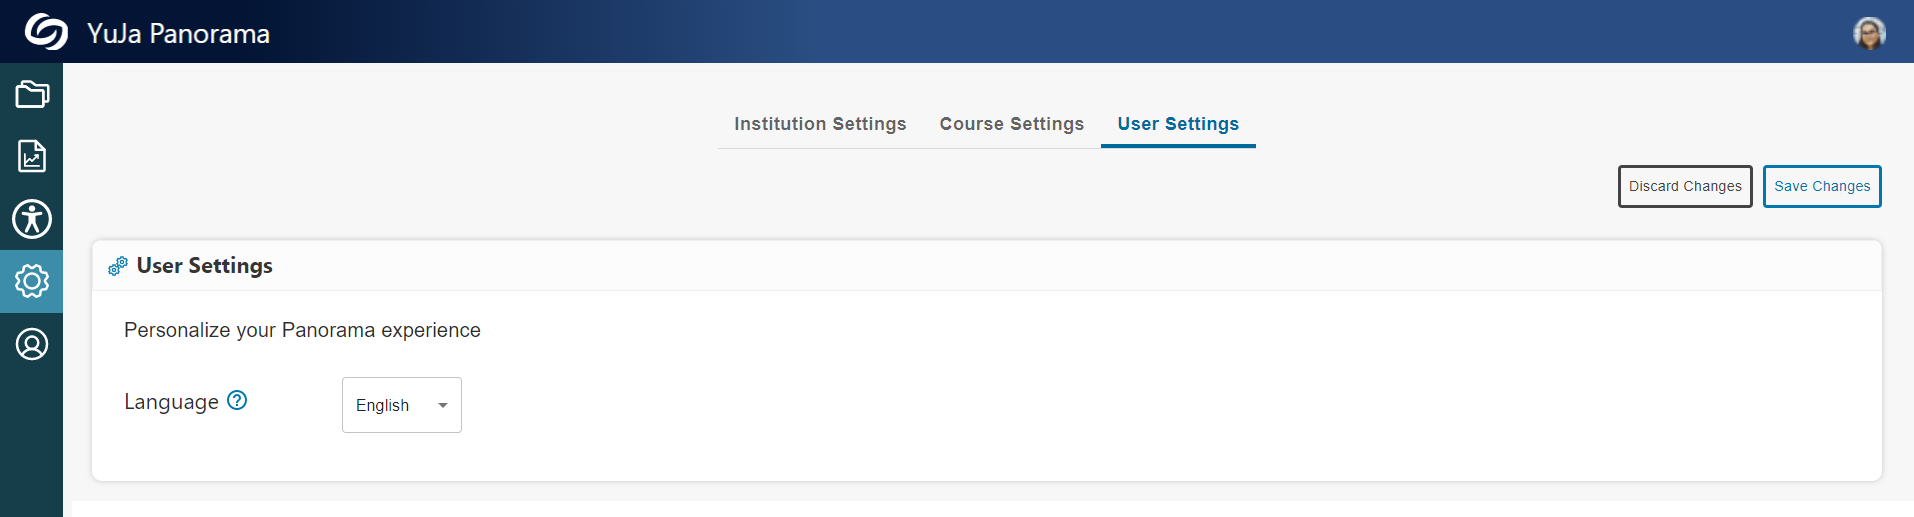The width and height of the screenshot is (1914, 517).
Task: Click the user avatar in top bar
Action: 1868,33
